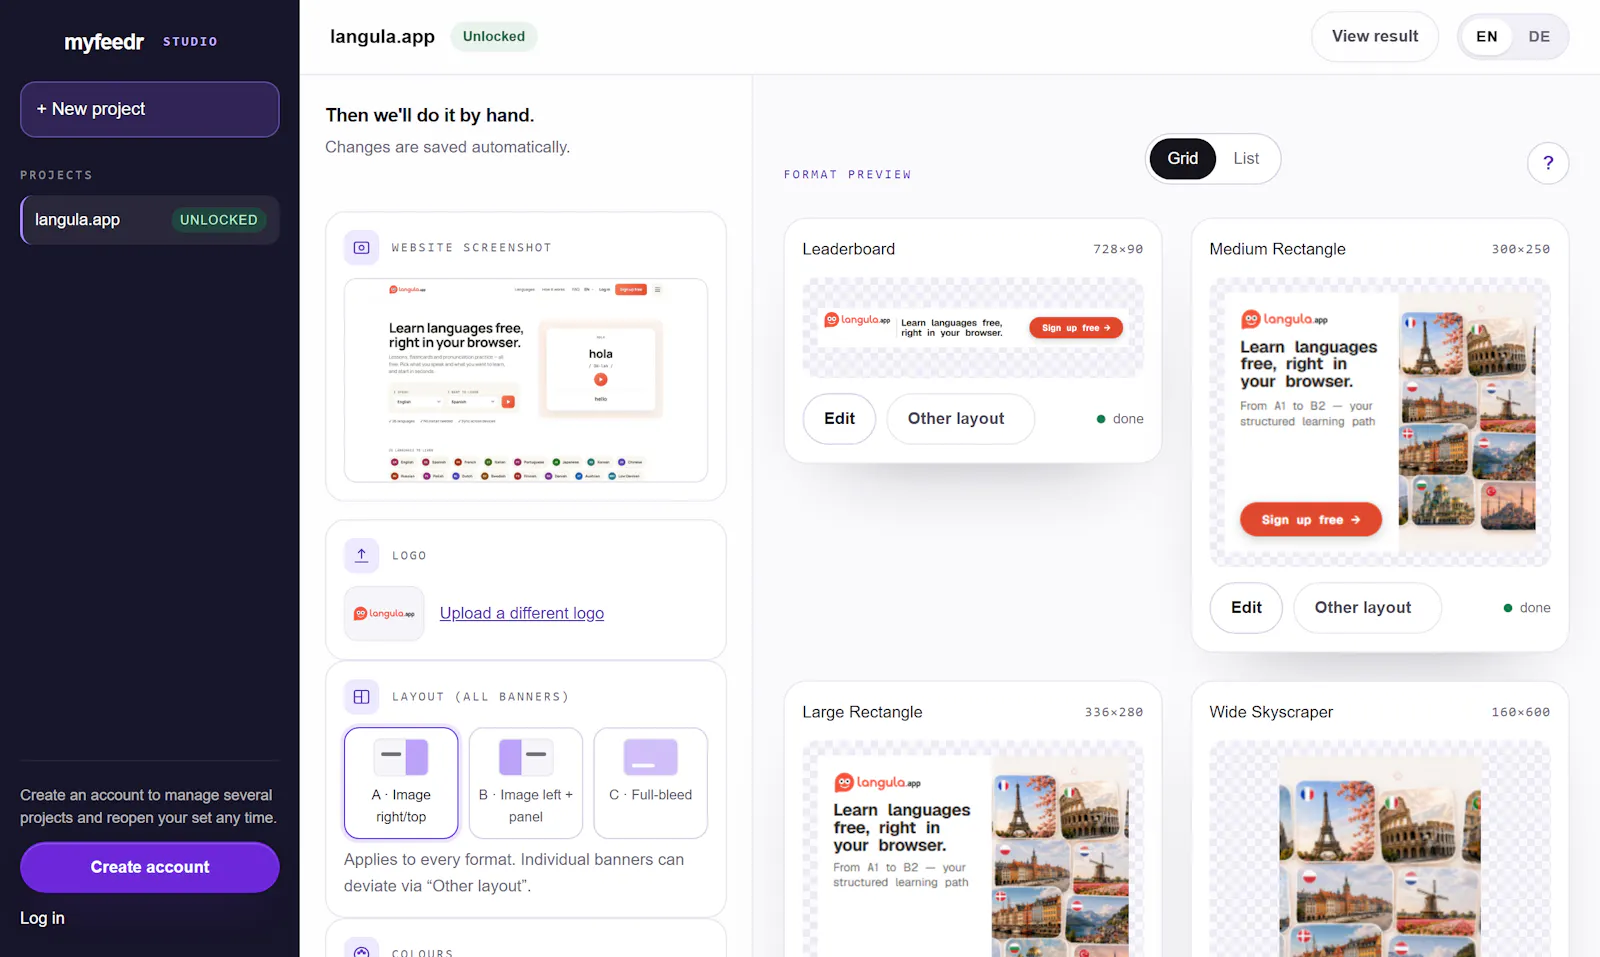Click the langula.app logo thumbnail

coord(384,613)
